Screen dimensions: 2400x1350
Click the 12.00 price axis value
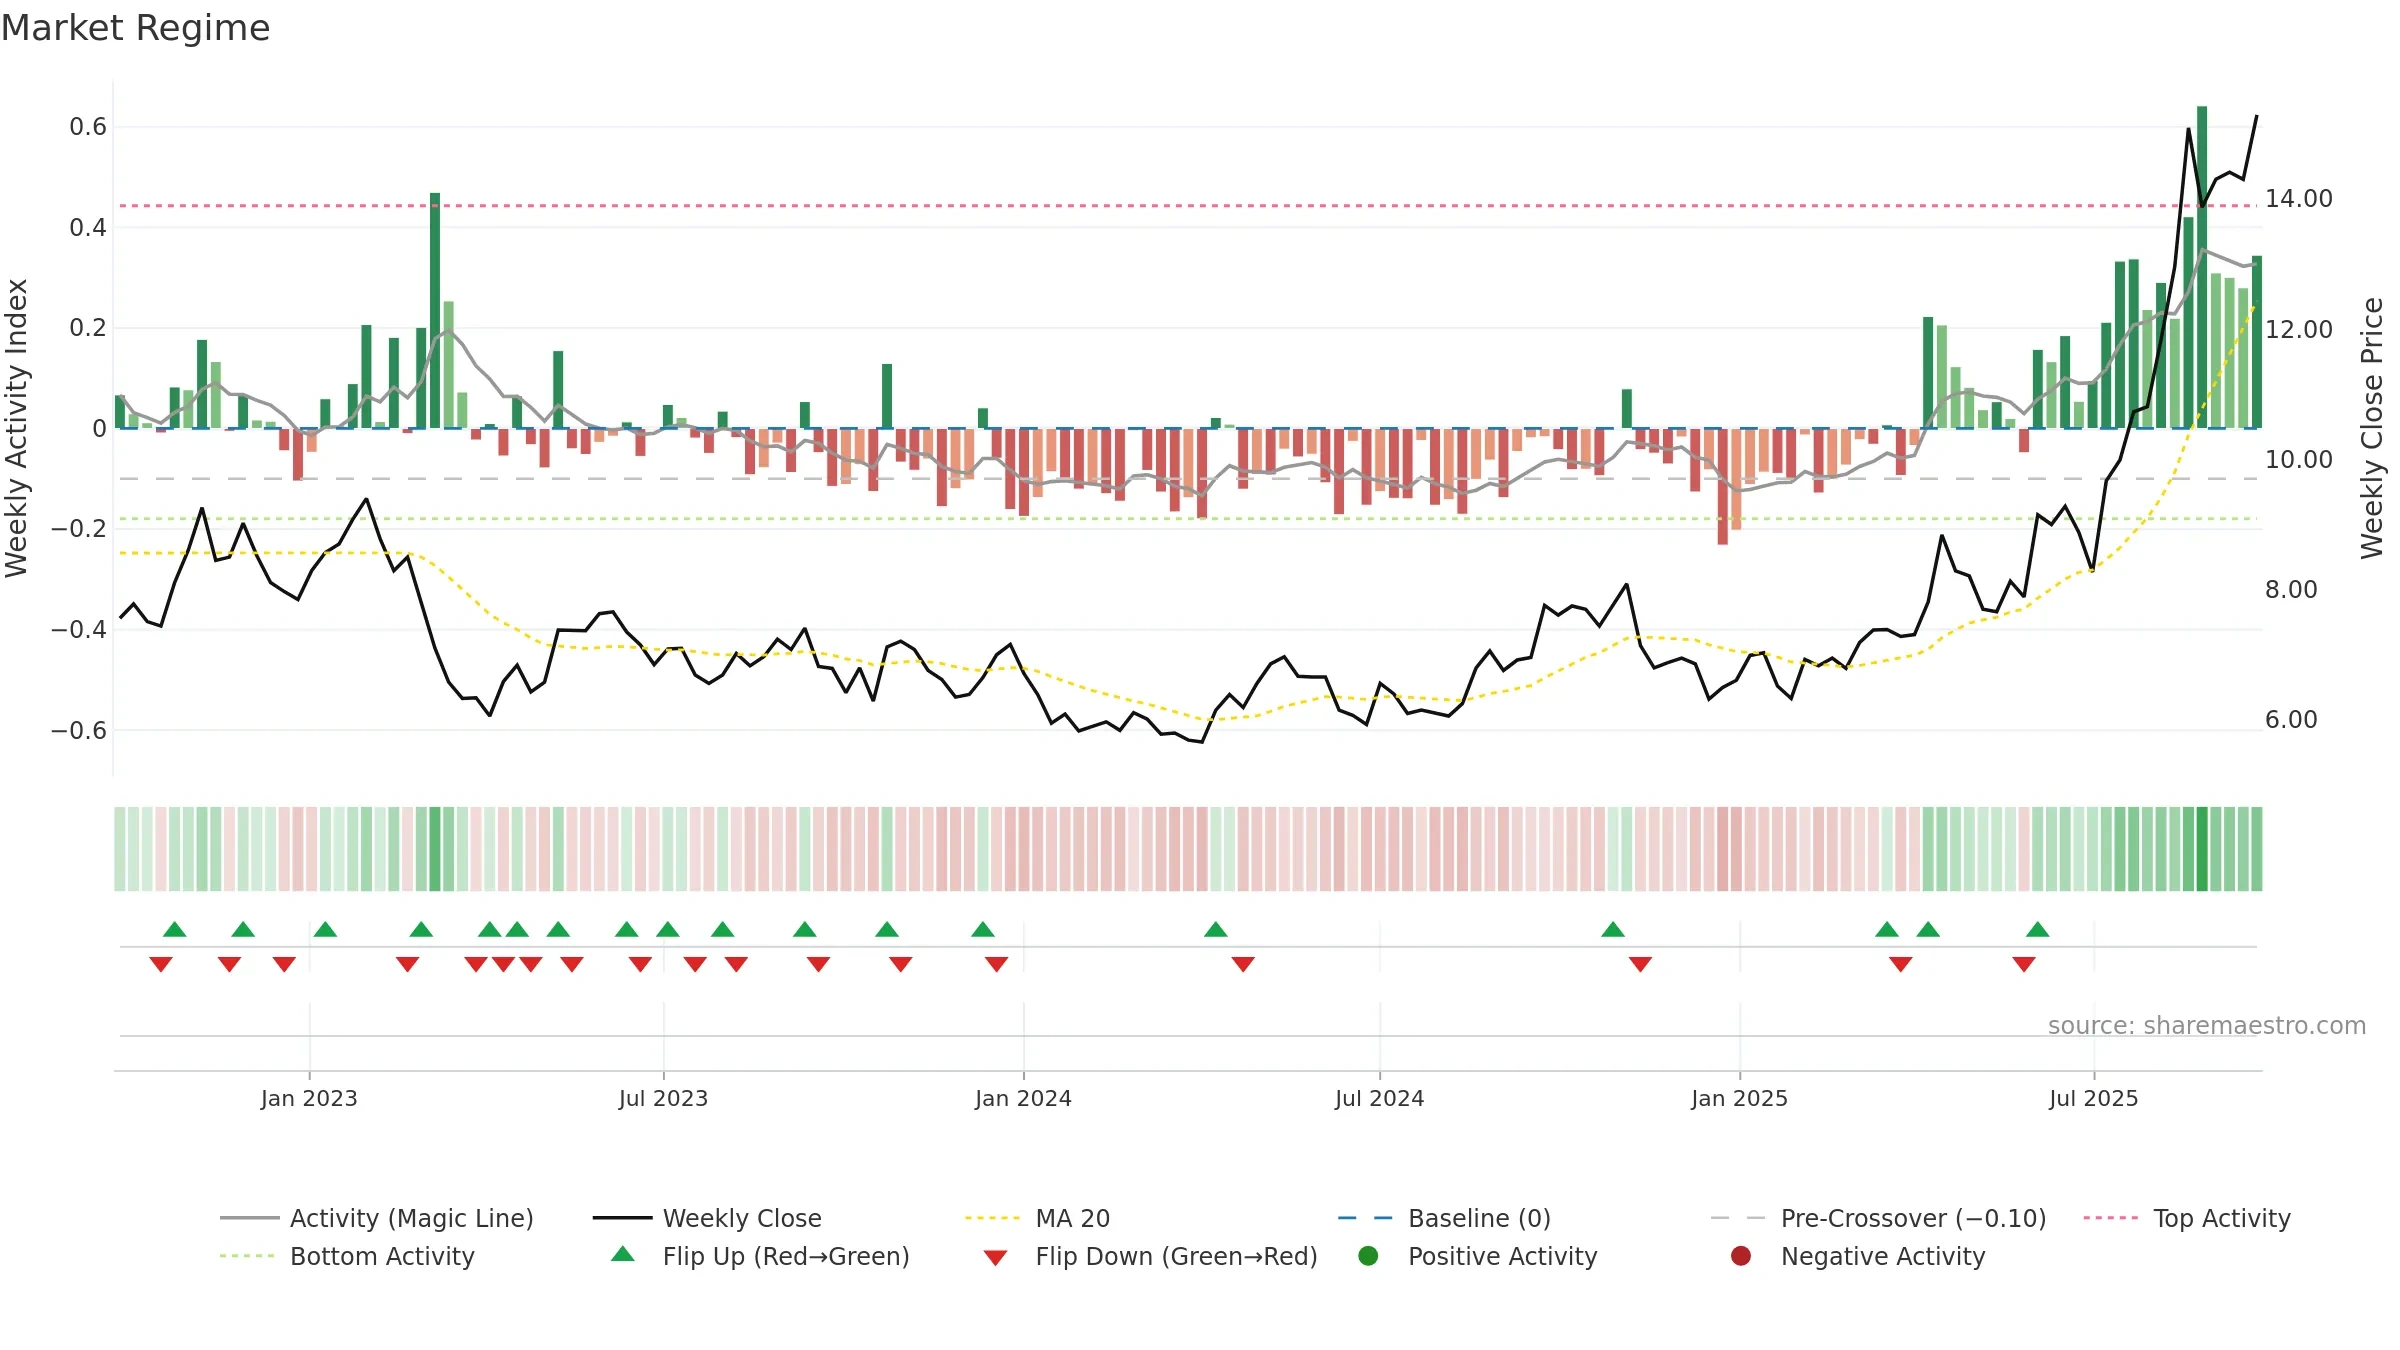point(2298,329)
